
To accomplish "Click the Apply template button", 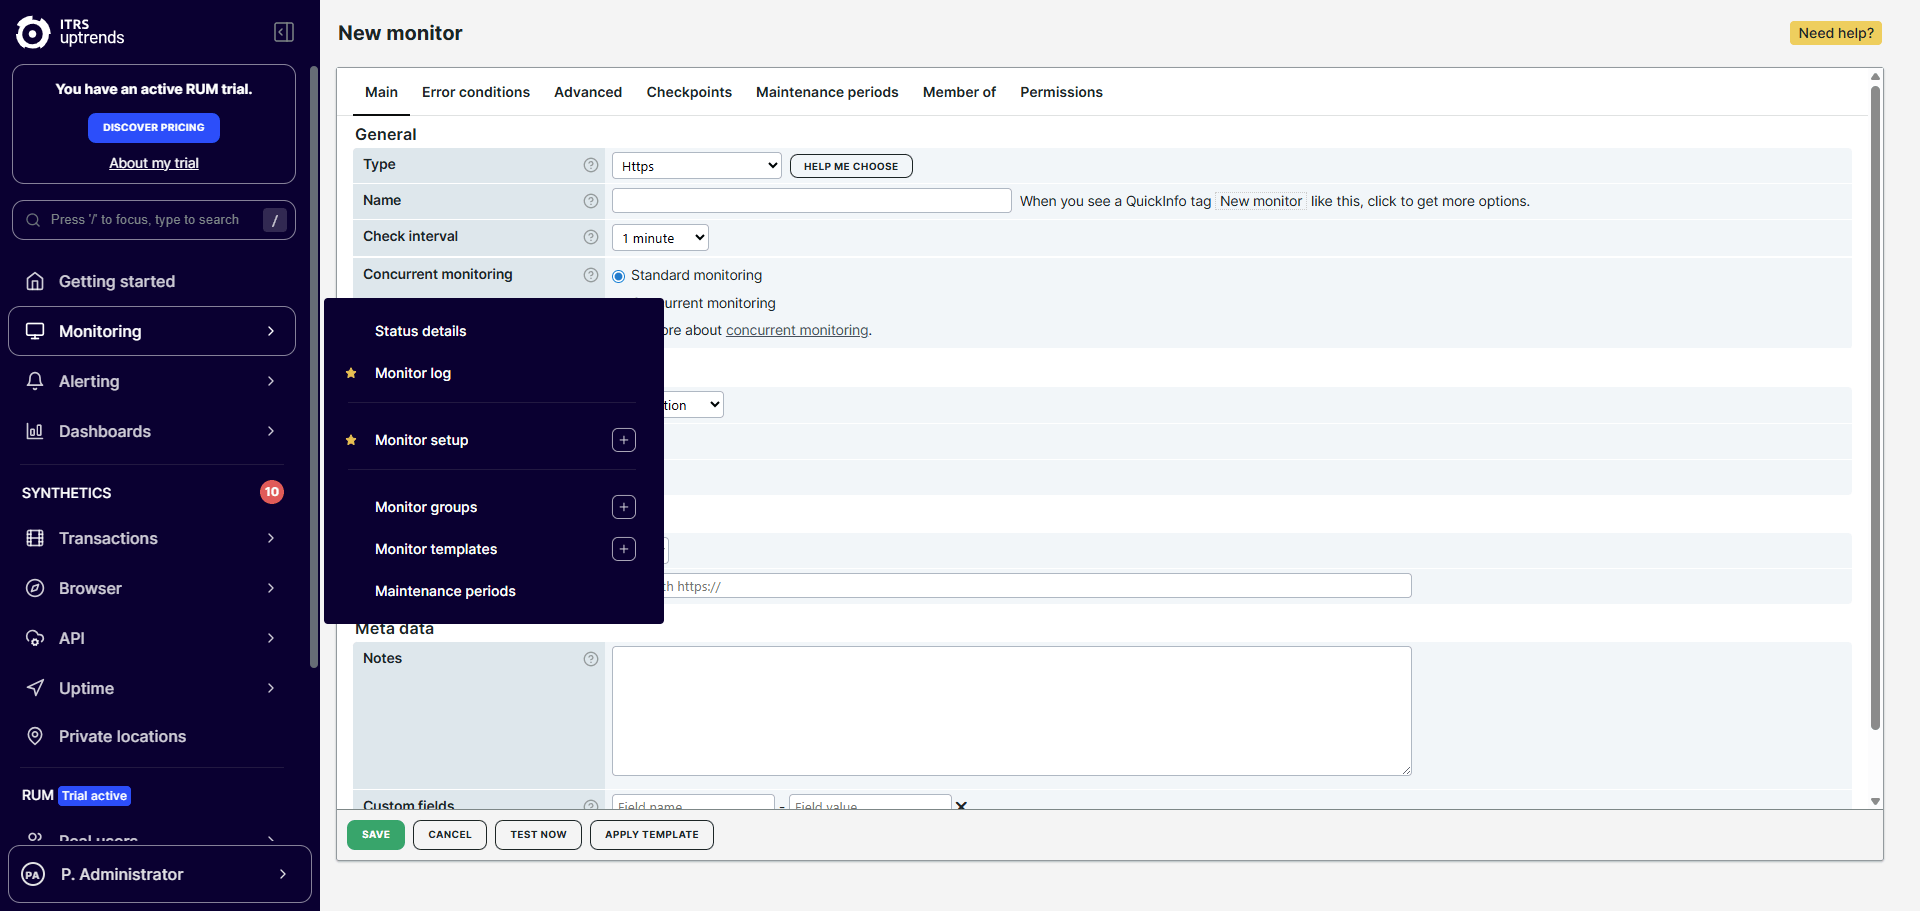I will coord(652,835).
